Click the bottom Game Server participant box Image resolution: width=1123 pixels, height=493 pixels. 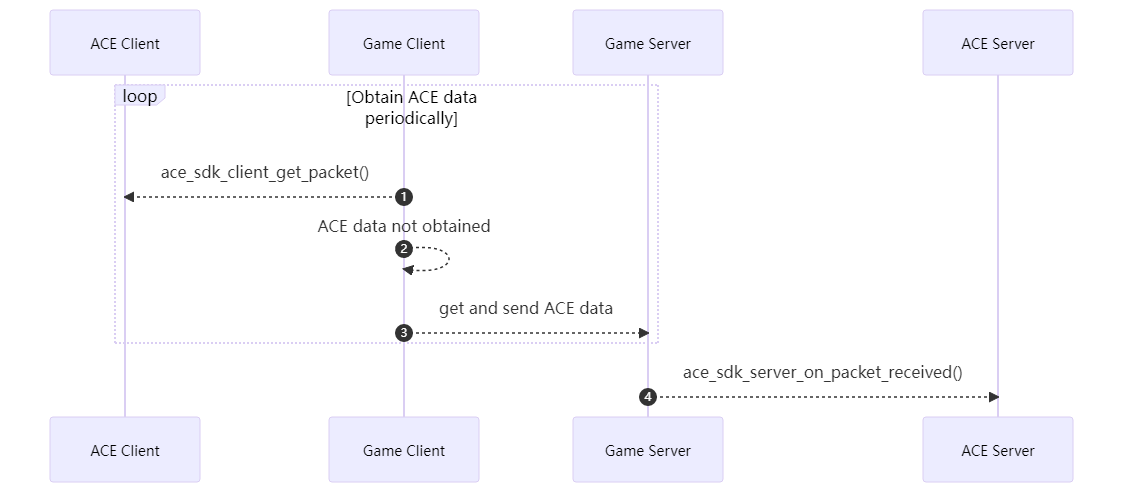[648, 450]
